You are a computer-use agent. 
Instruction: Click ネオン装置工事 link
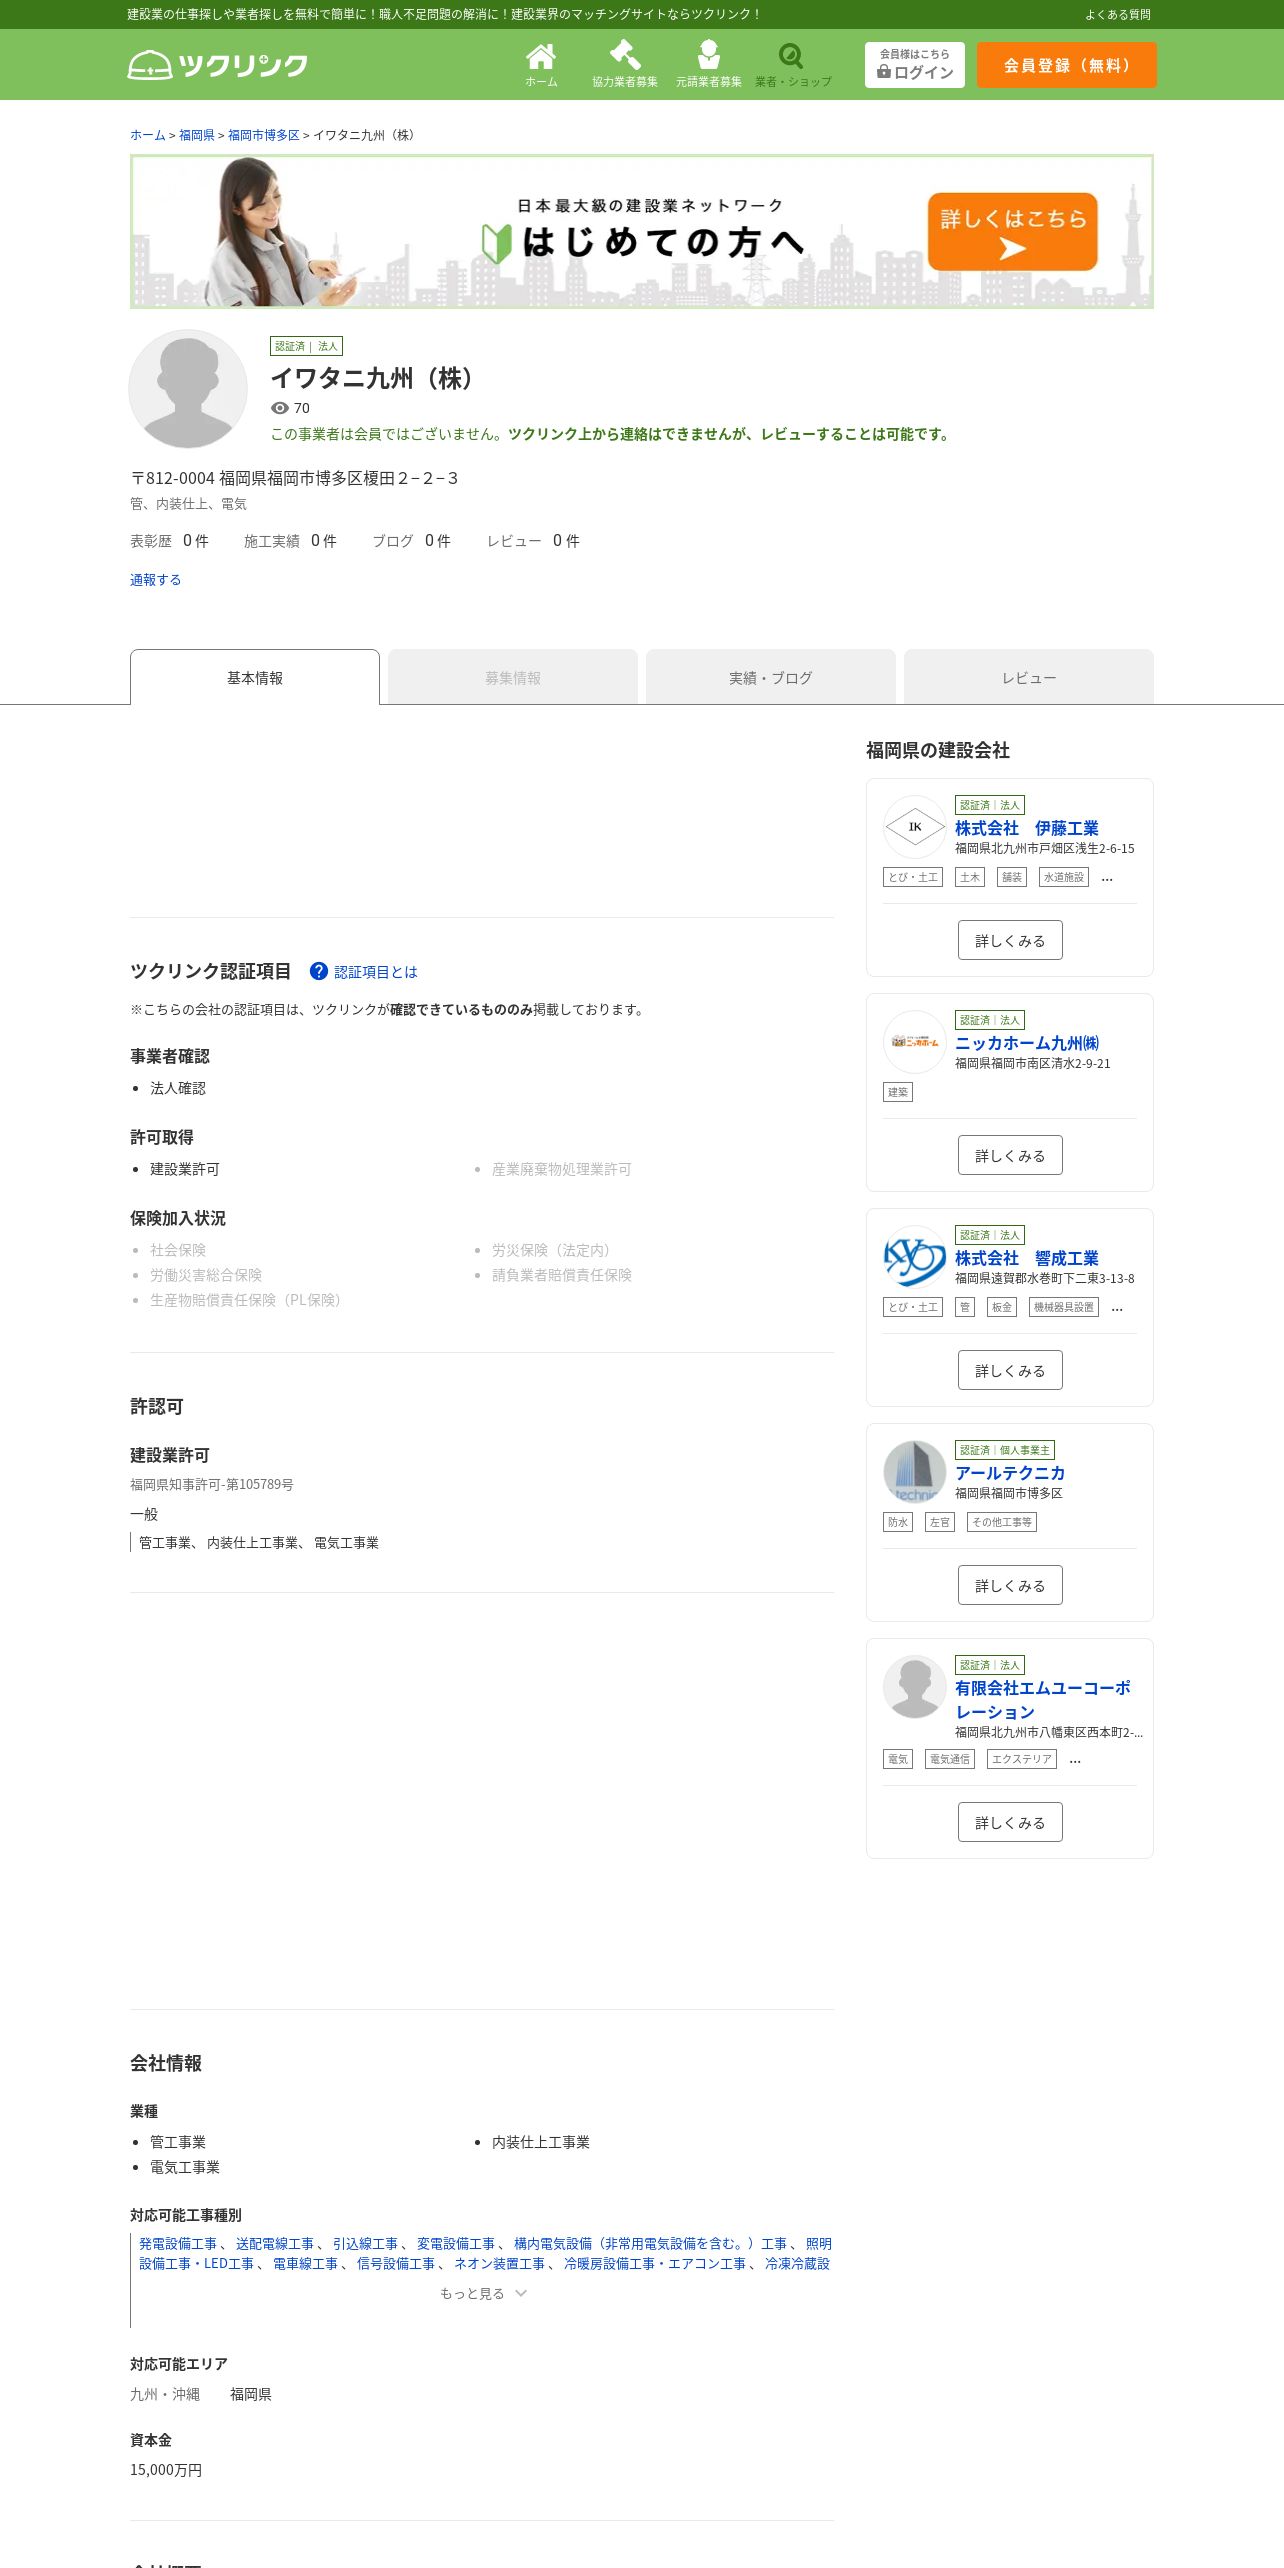pos(499,2264)
